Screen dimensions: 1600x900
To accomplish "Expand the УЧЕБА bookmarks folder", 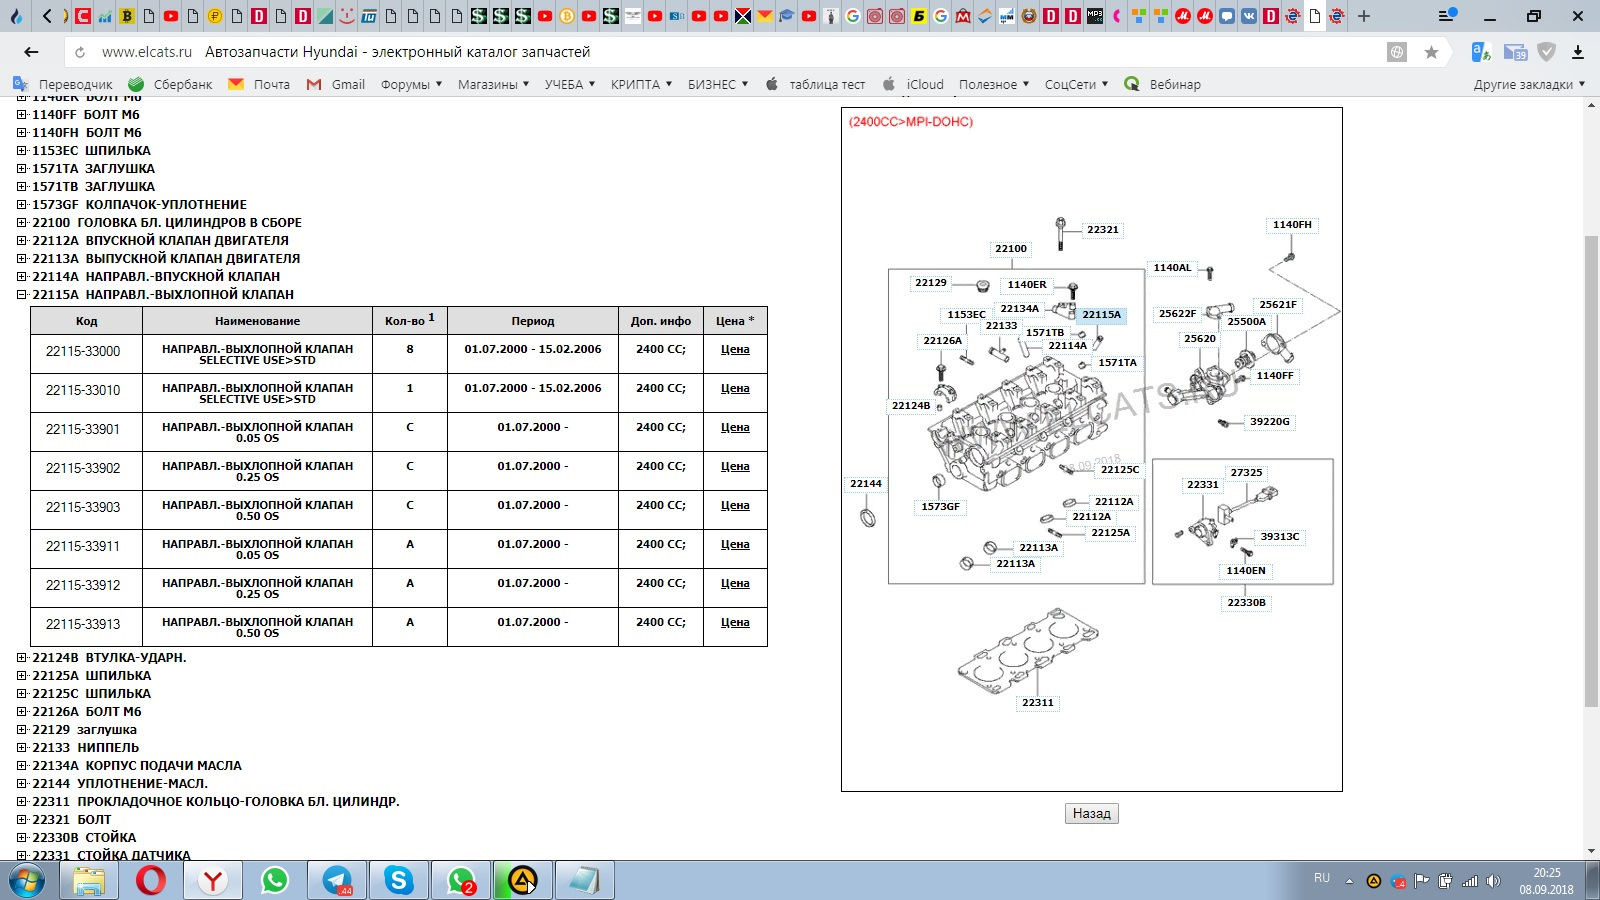I will [x=570, y=84].
